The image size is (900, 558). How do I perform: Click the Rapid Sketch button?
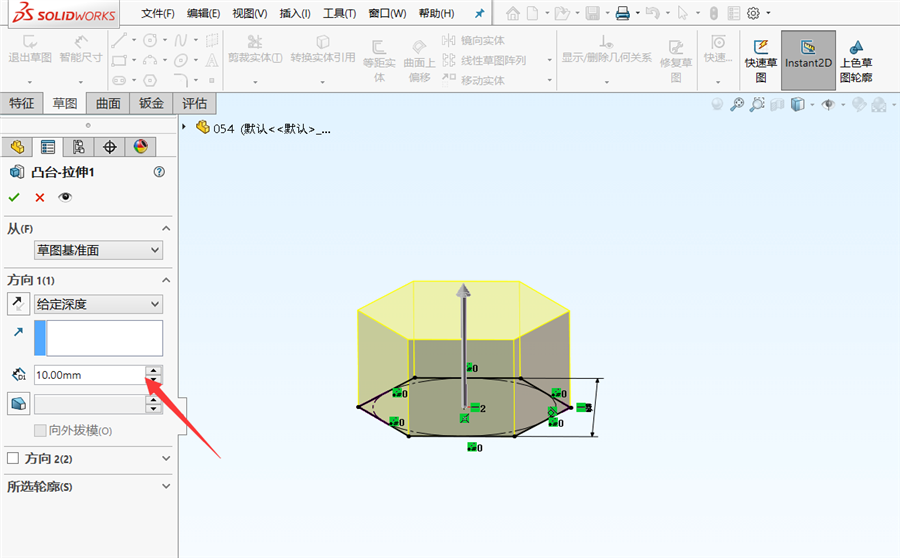point(761,61)
